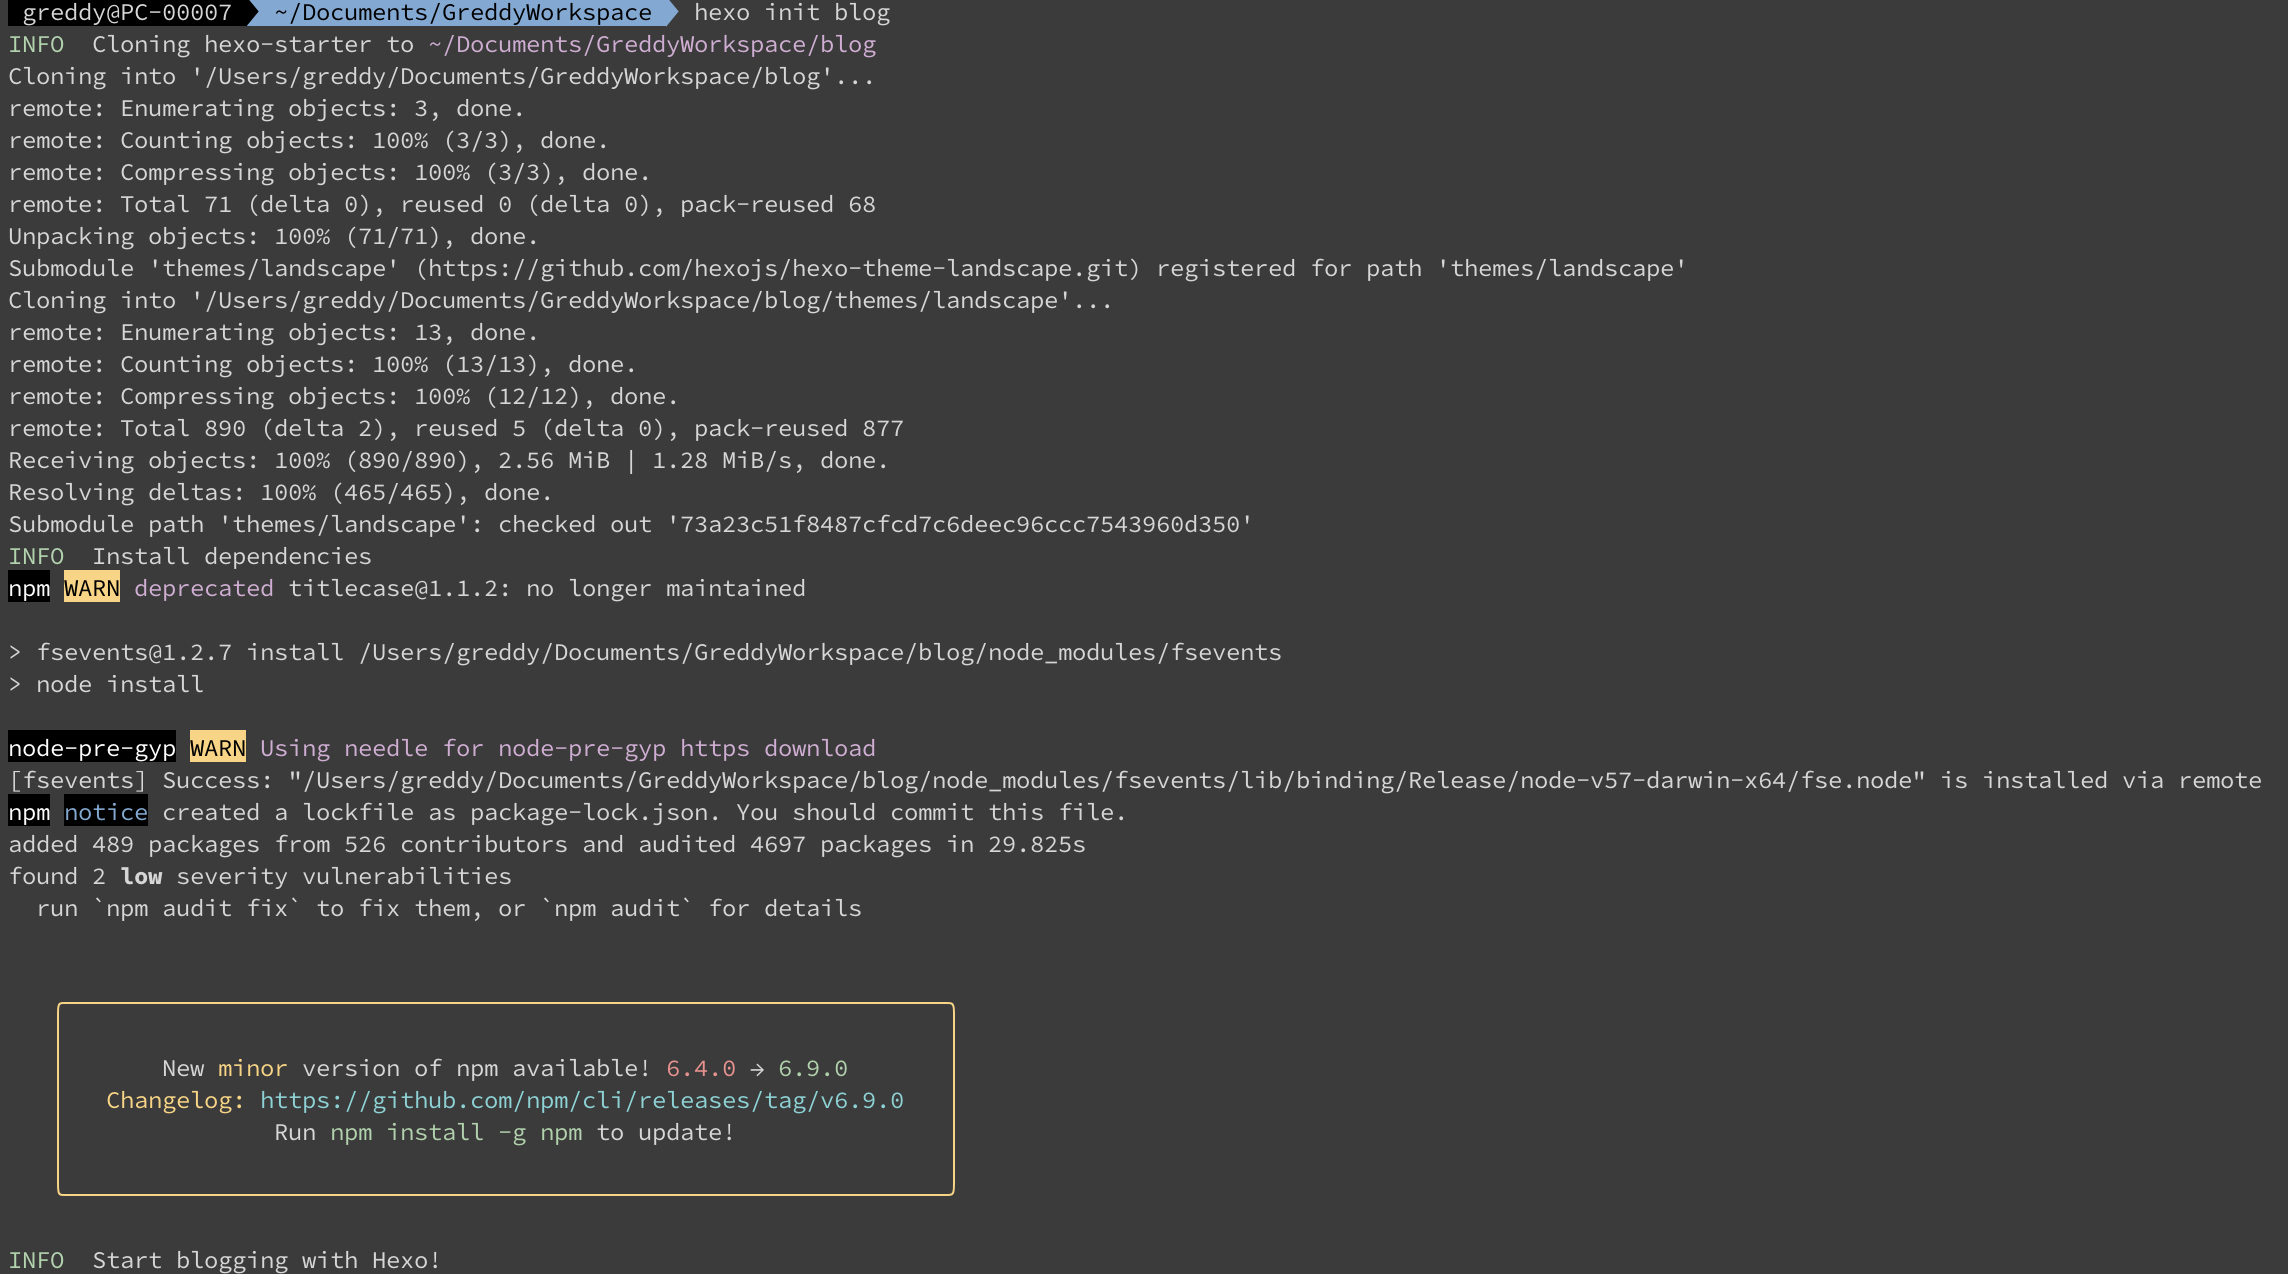Click the ~/Documents/GreddyWorkspace prompt path segment

[x=462, y=13]
